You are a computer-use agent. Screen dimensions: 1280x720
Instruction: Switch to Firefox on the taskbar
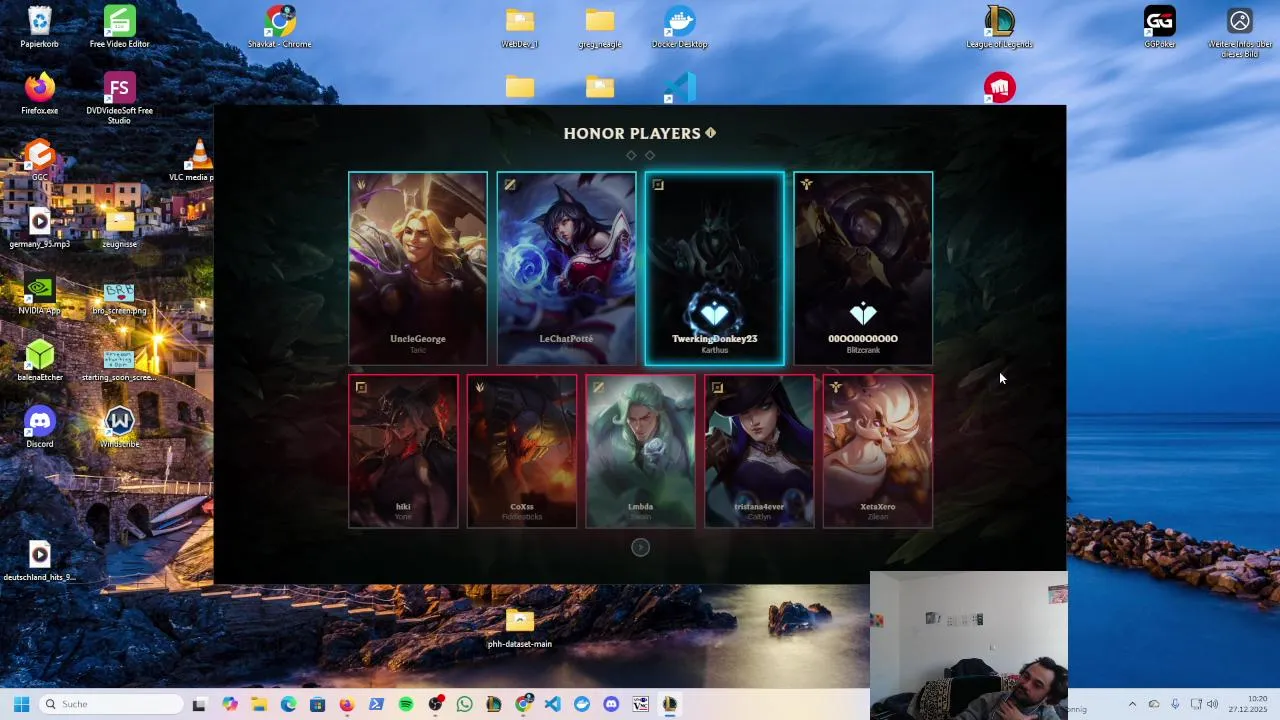tap(346, 704)
